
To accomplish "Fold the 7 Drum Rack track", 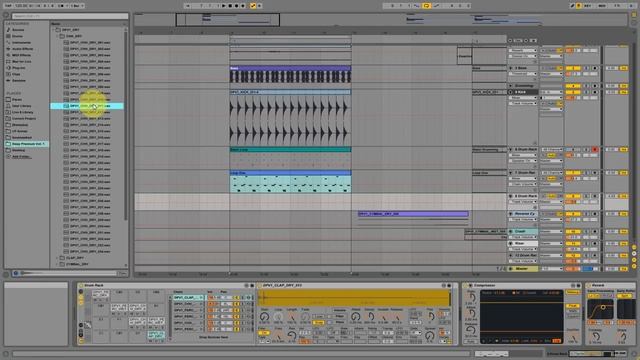I will pyautogui.click(x=511, y=173).
